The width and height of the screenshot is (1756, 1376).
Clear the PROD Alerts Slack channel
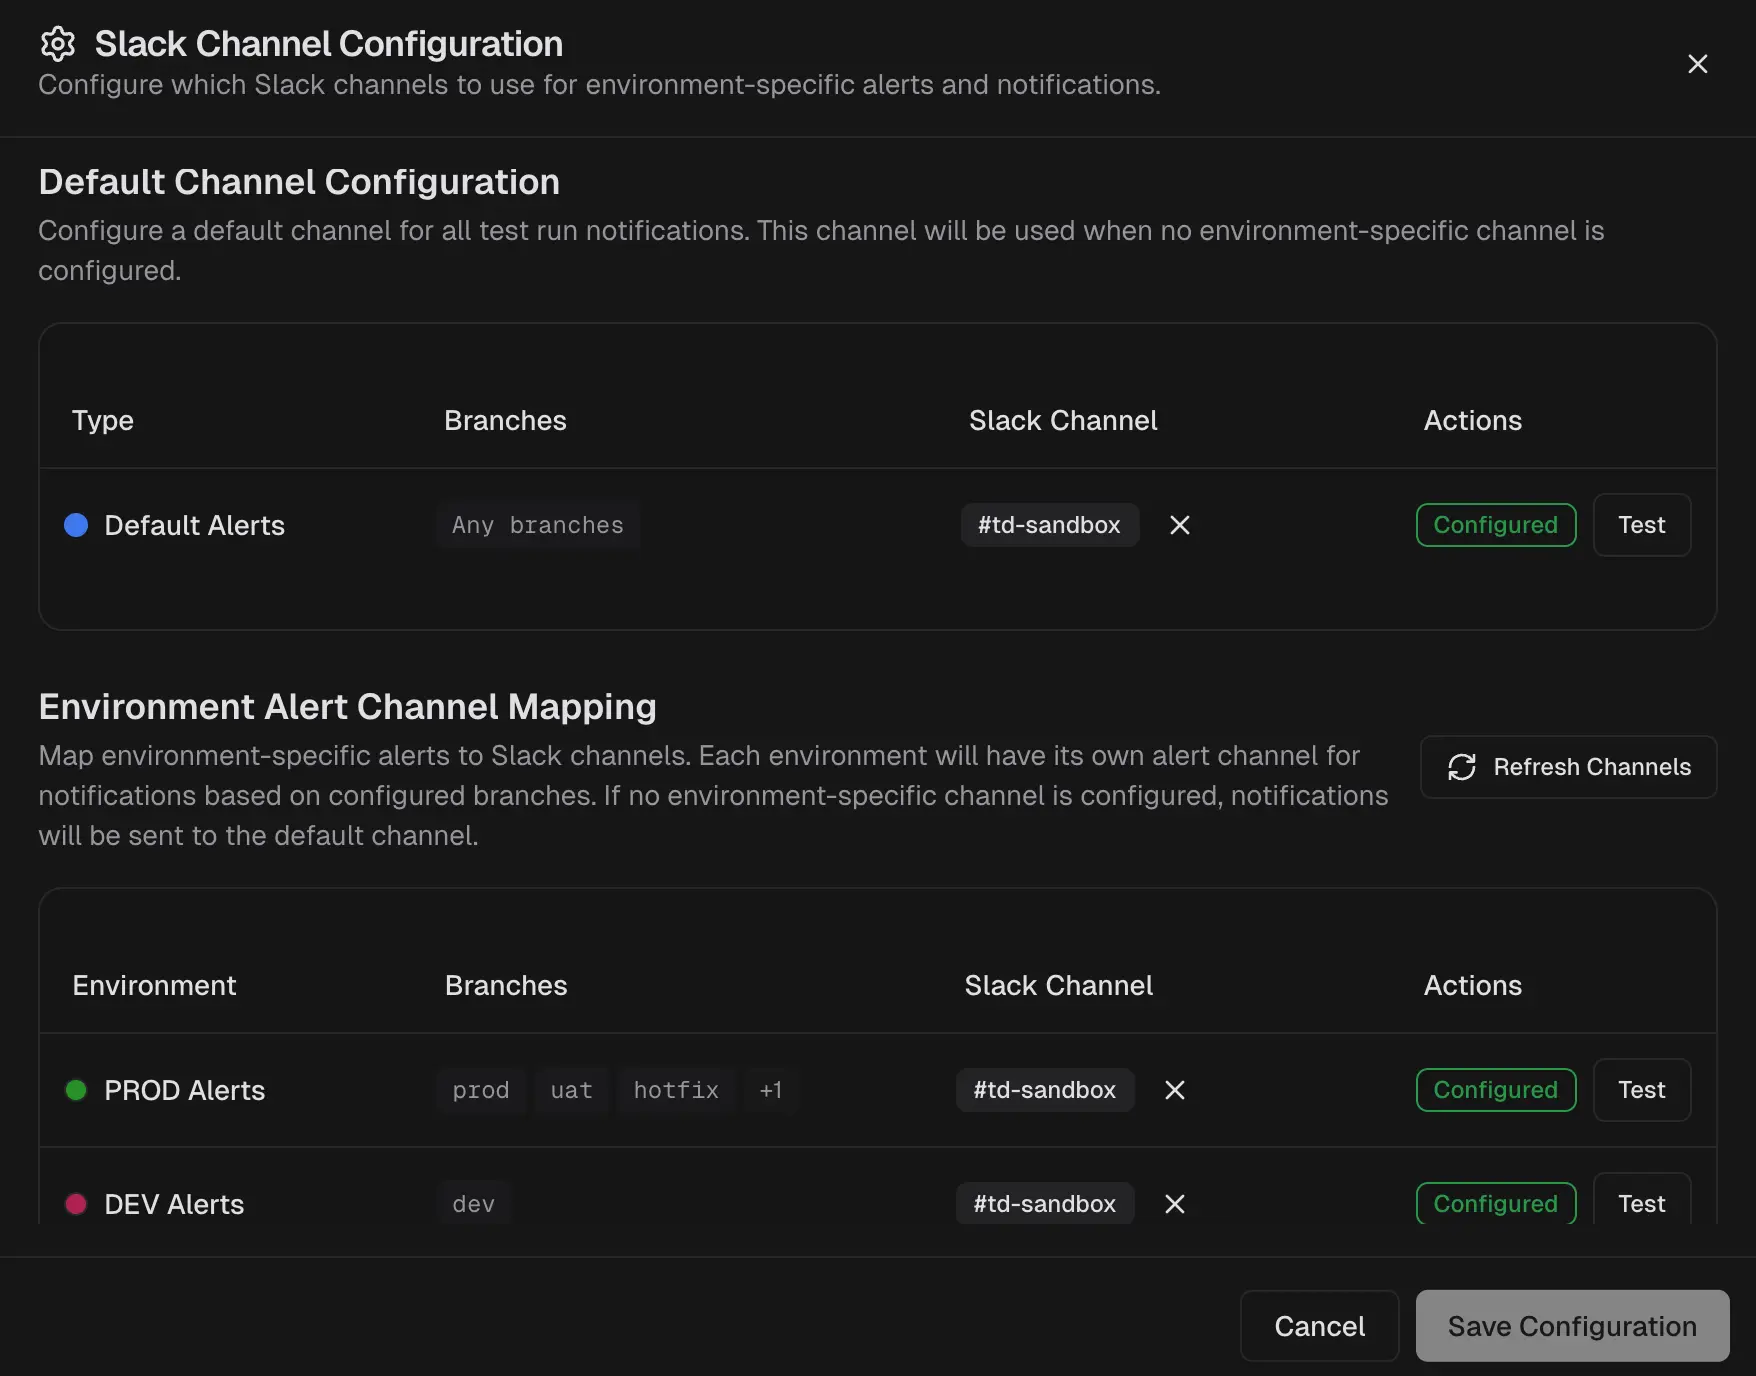point(1174,1090)
